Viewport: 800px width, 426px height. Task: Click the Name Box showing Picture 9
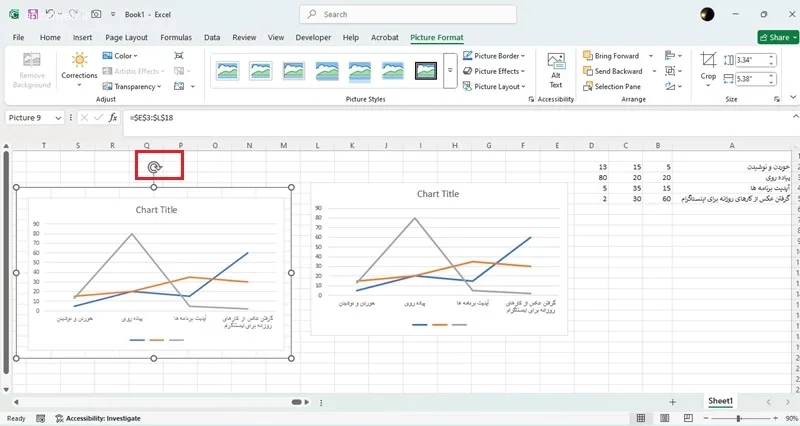pos(34,118)
